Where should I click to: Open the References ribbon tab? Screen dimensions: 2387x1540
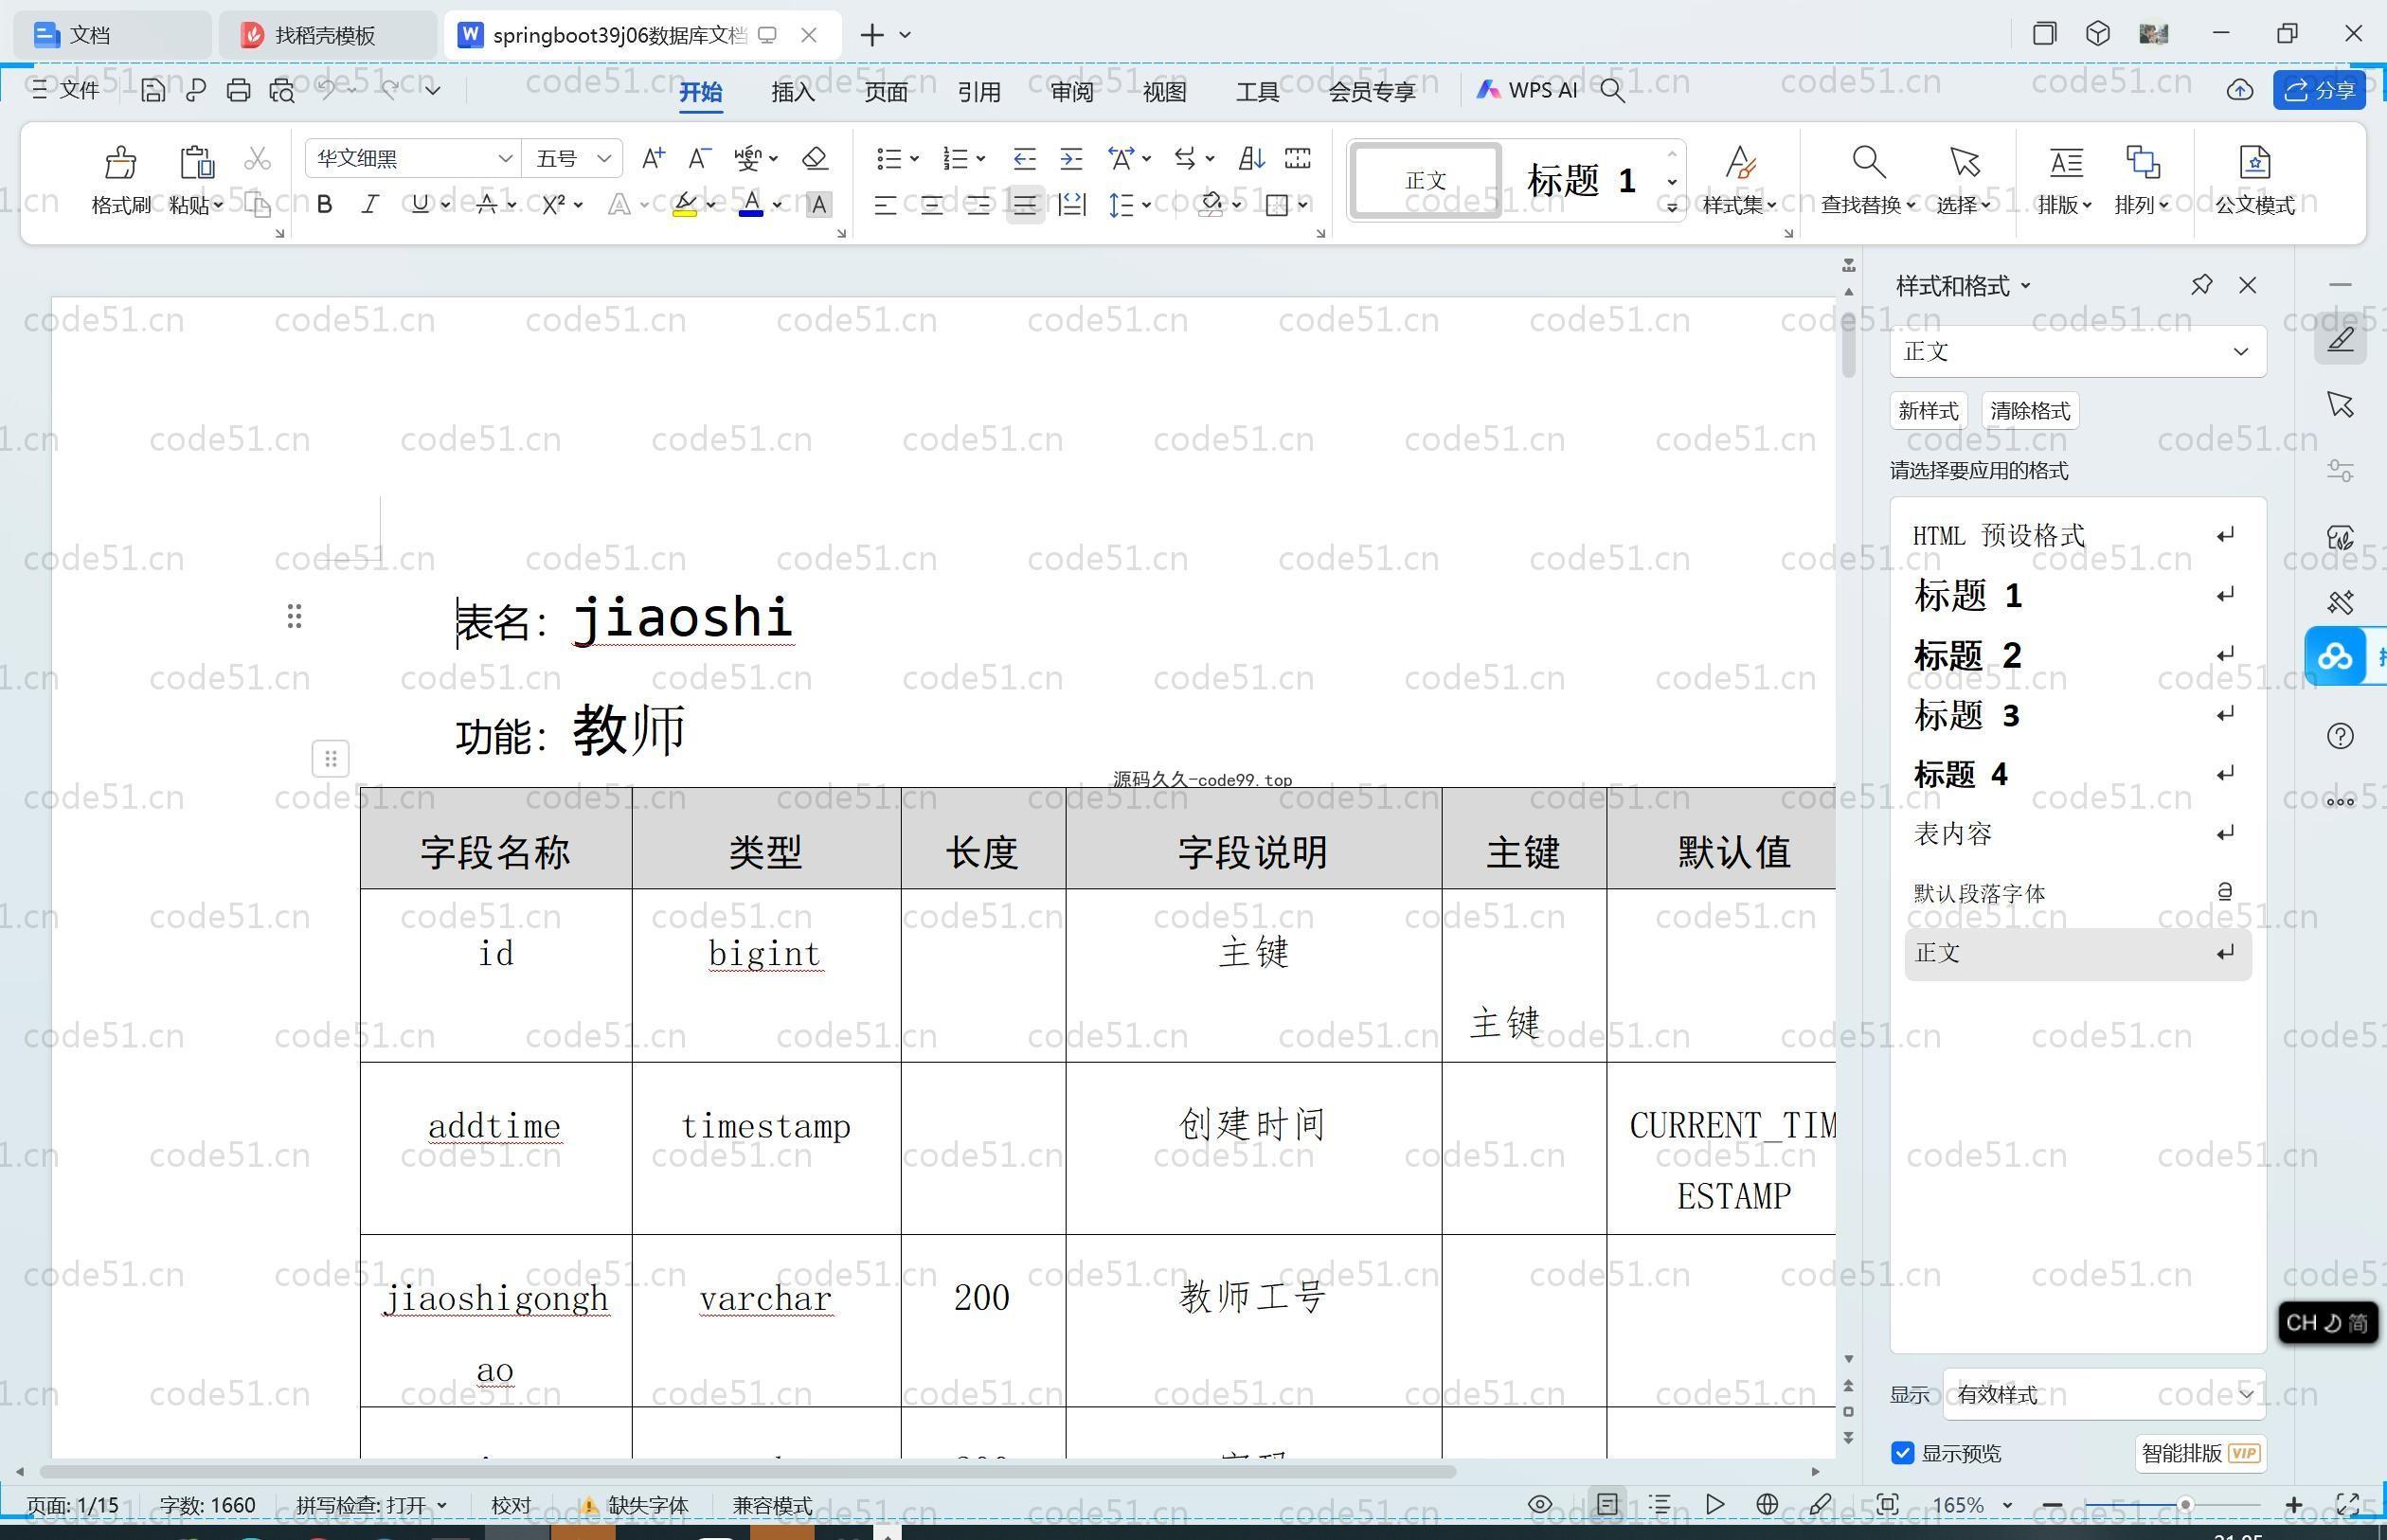tap(978, 91)
